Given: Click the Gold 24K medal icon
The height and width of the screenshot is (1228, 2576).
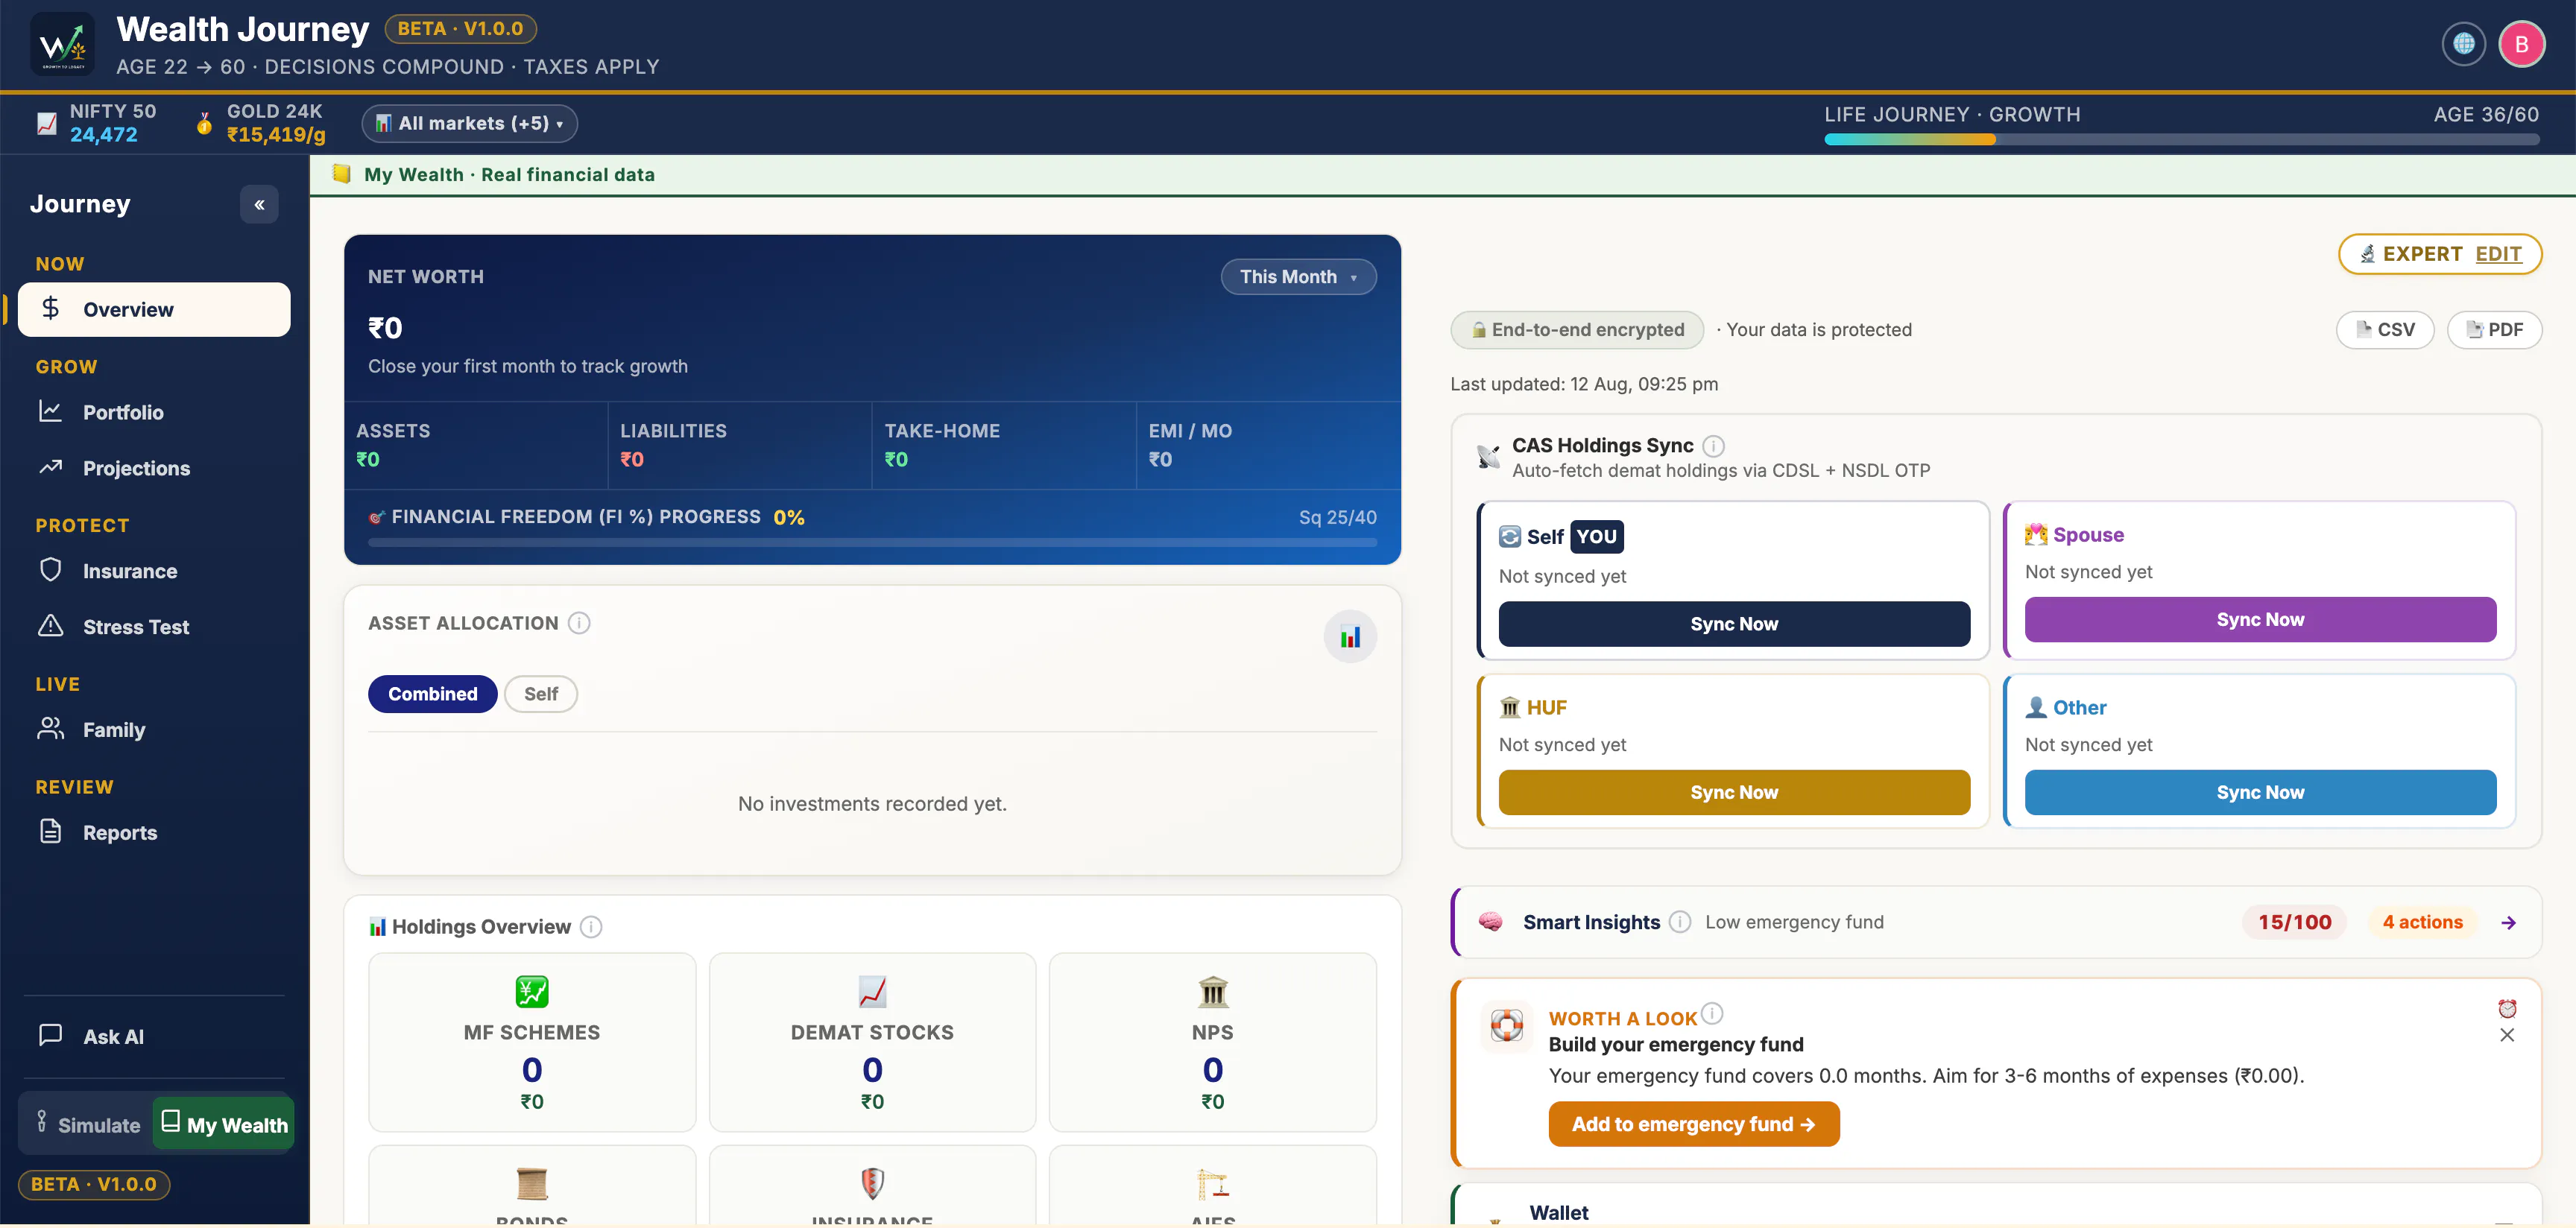Looking at the screenshot, I should (204, 123).
